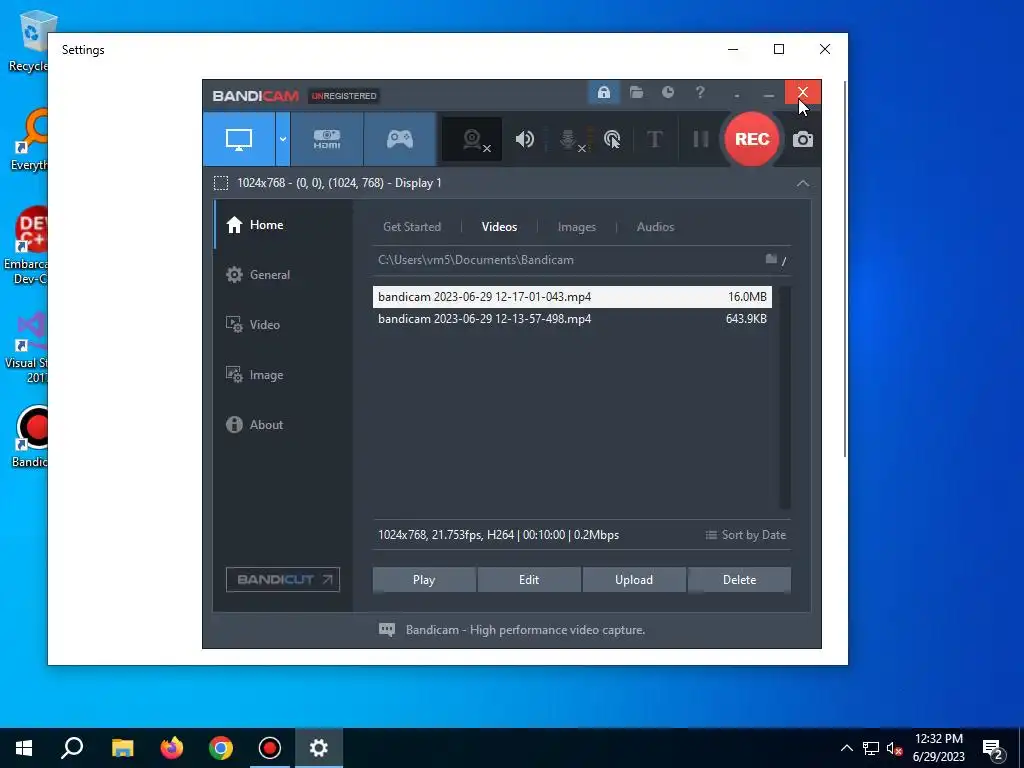The width and height of the screenshot is (1024, 768).
Task: Open the muted volume tray icon
Action: point(894,748)
